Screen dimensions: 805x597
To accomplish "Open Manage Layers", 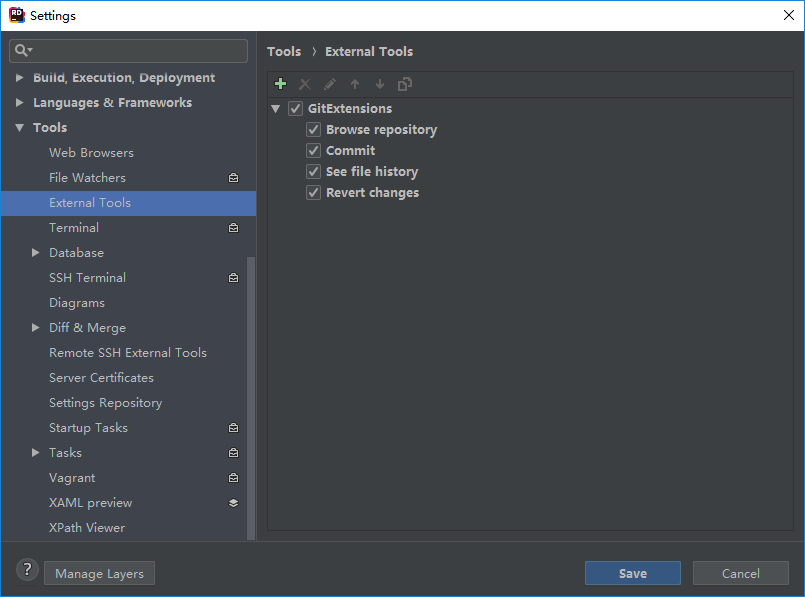I will click(x=99, y=573).
